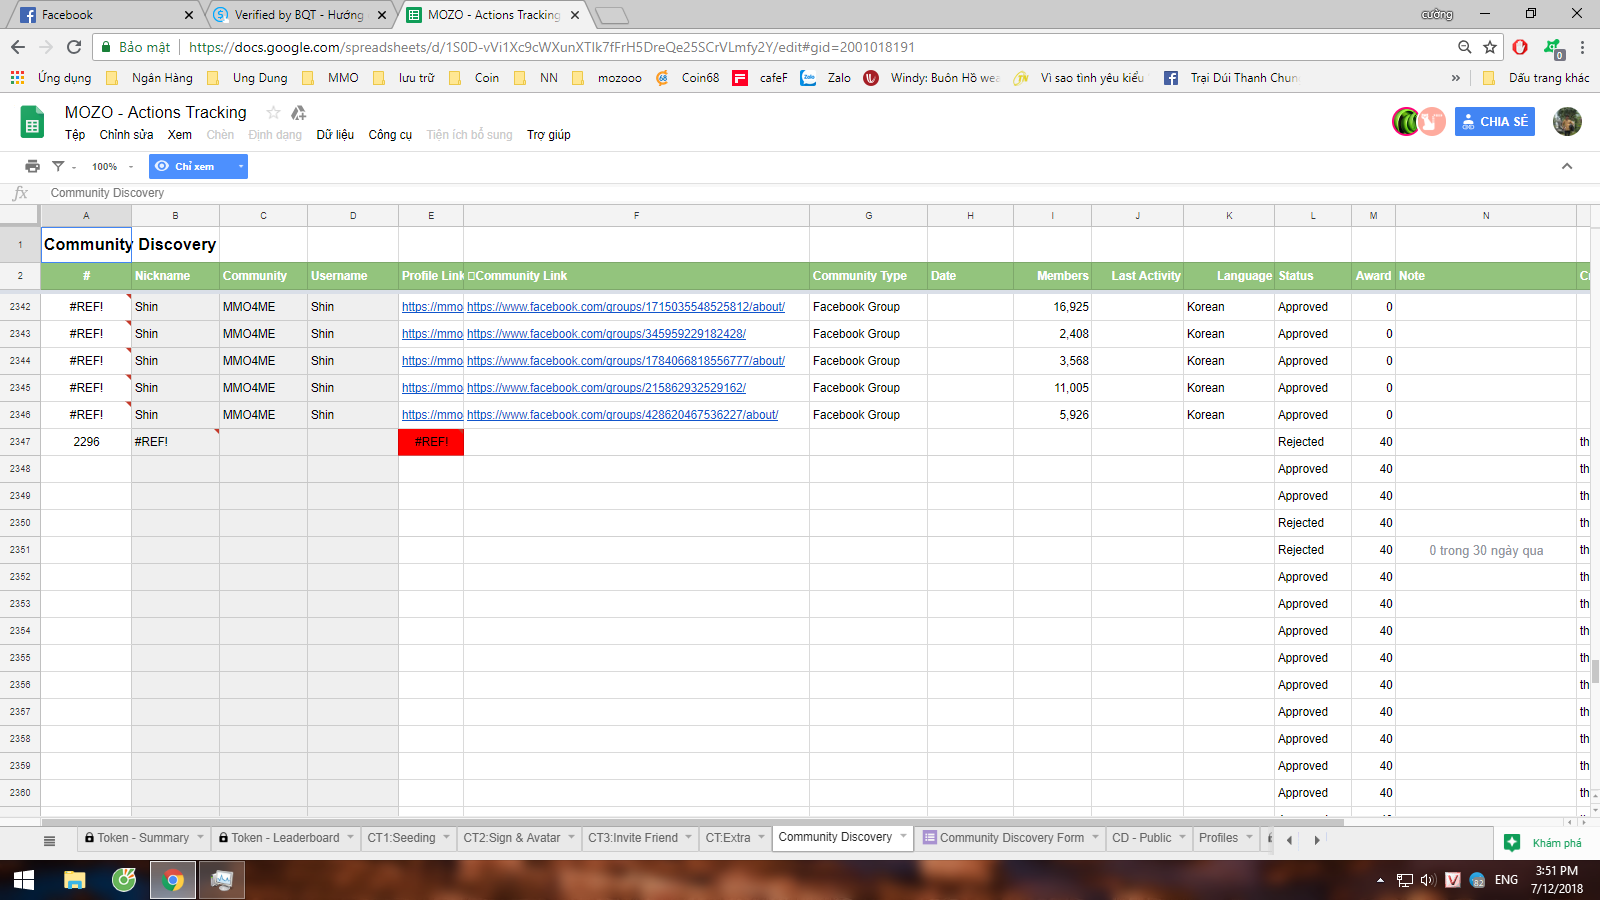The height and width of the screenshot is (900, 1600).
Task: Click the add to Drive icon
Action: [298, 113]
